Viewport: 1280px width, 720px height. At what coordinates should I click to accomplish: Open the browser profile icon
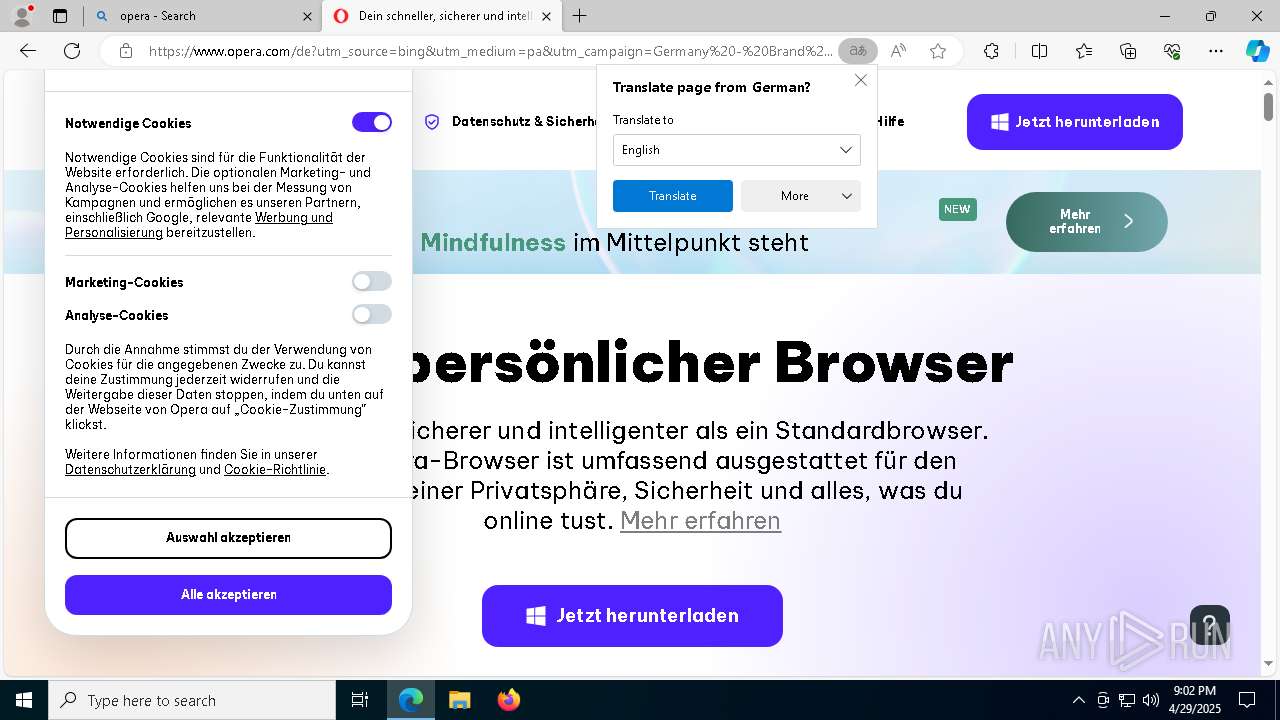click(22, 16)
